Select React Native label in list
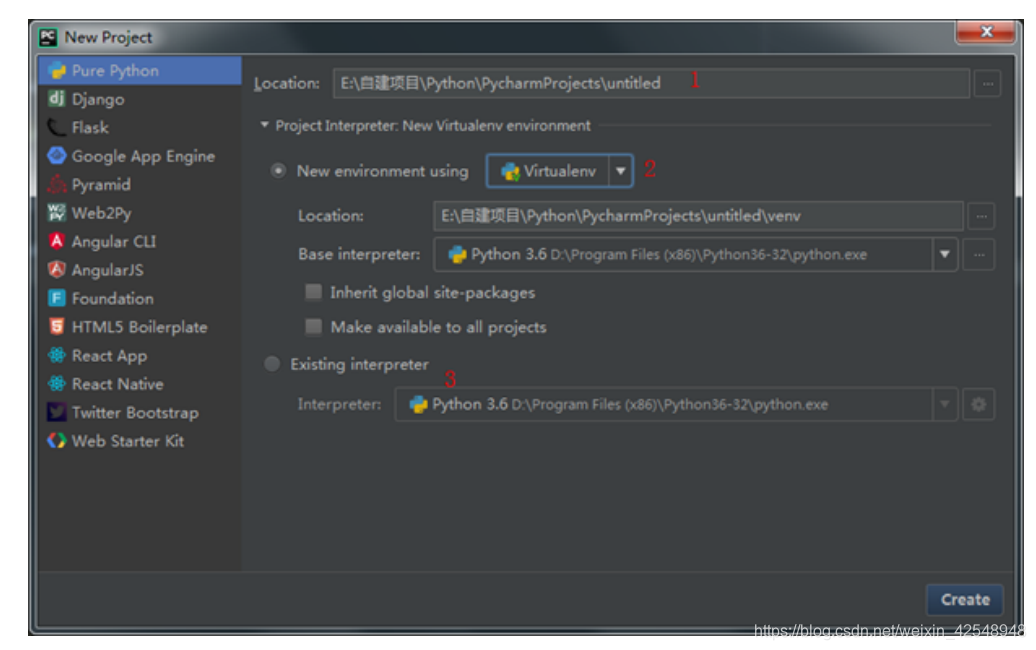This screenshot has height=650, width=1036. coord(118,384)
